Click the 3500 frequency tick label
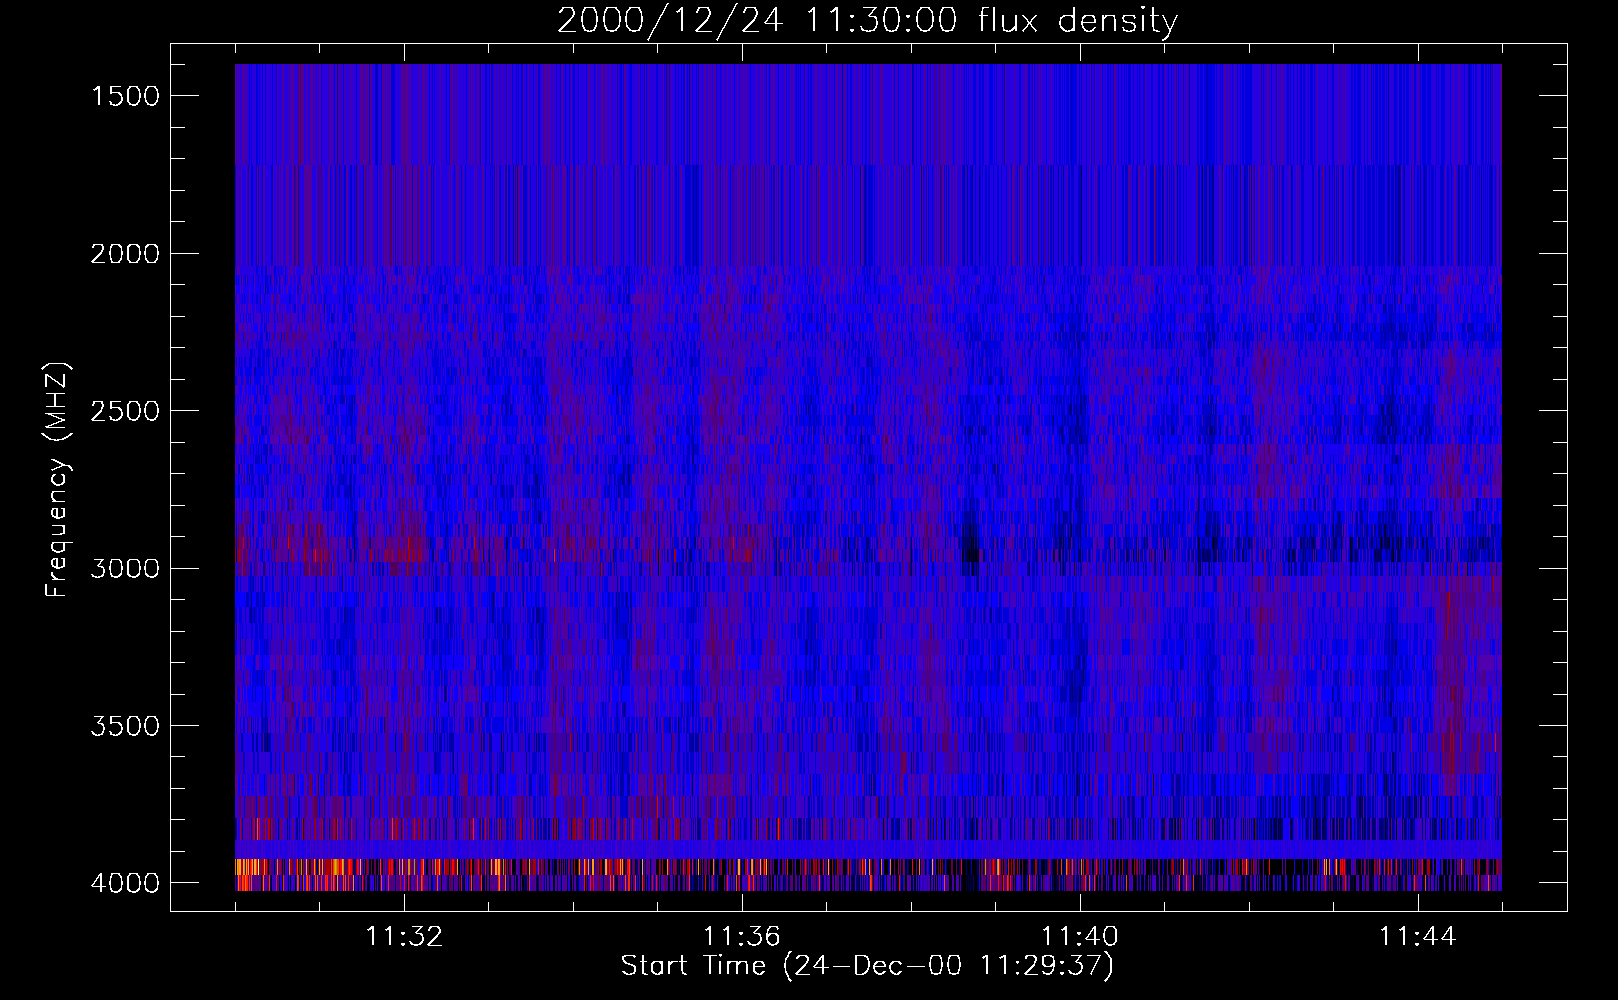Viewport: 1618px width, 1000px height. pos(125,726)
